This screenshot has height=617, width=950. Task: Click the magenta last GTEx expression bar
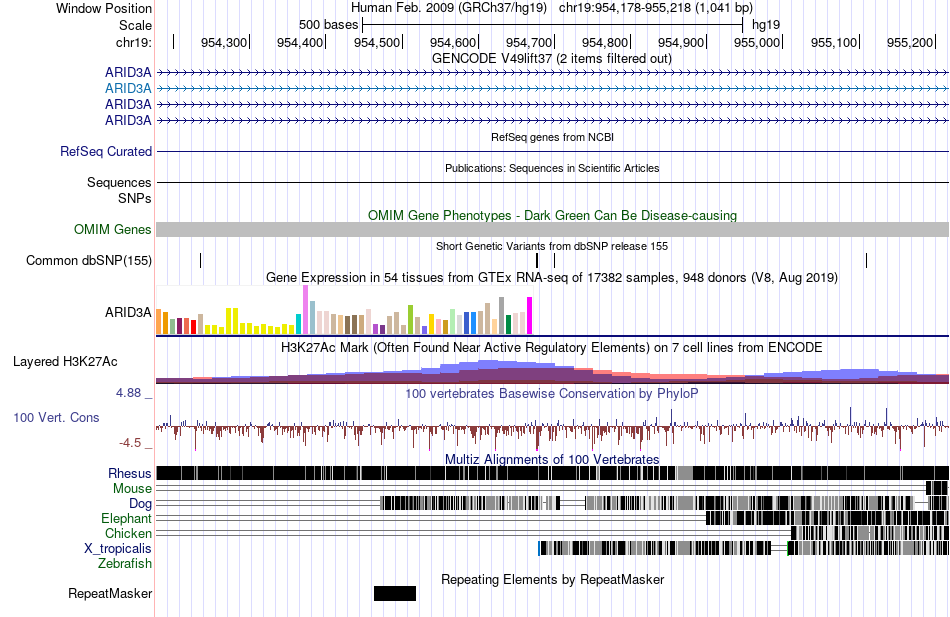(530, 316)
